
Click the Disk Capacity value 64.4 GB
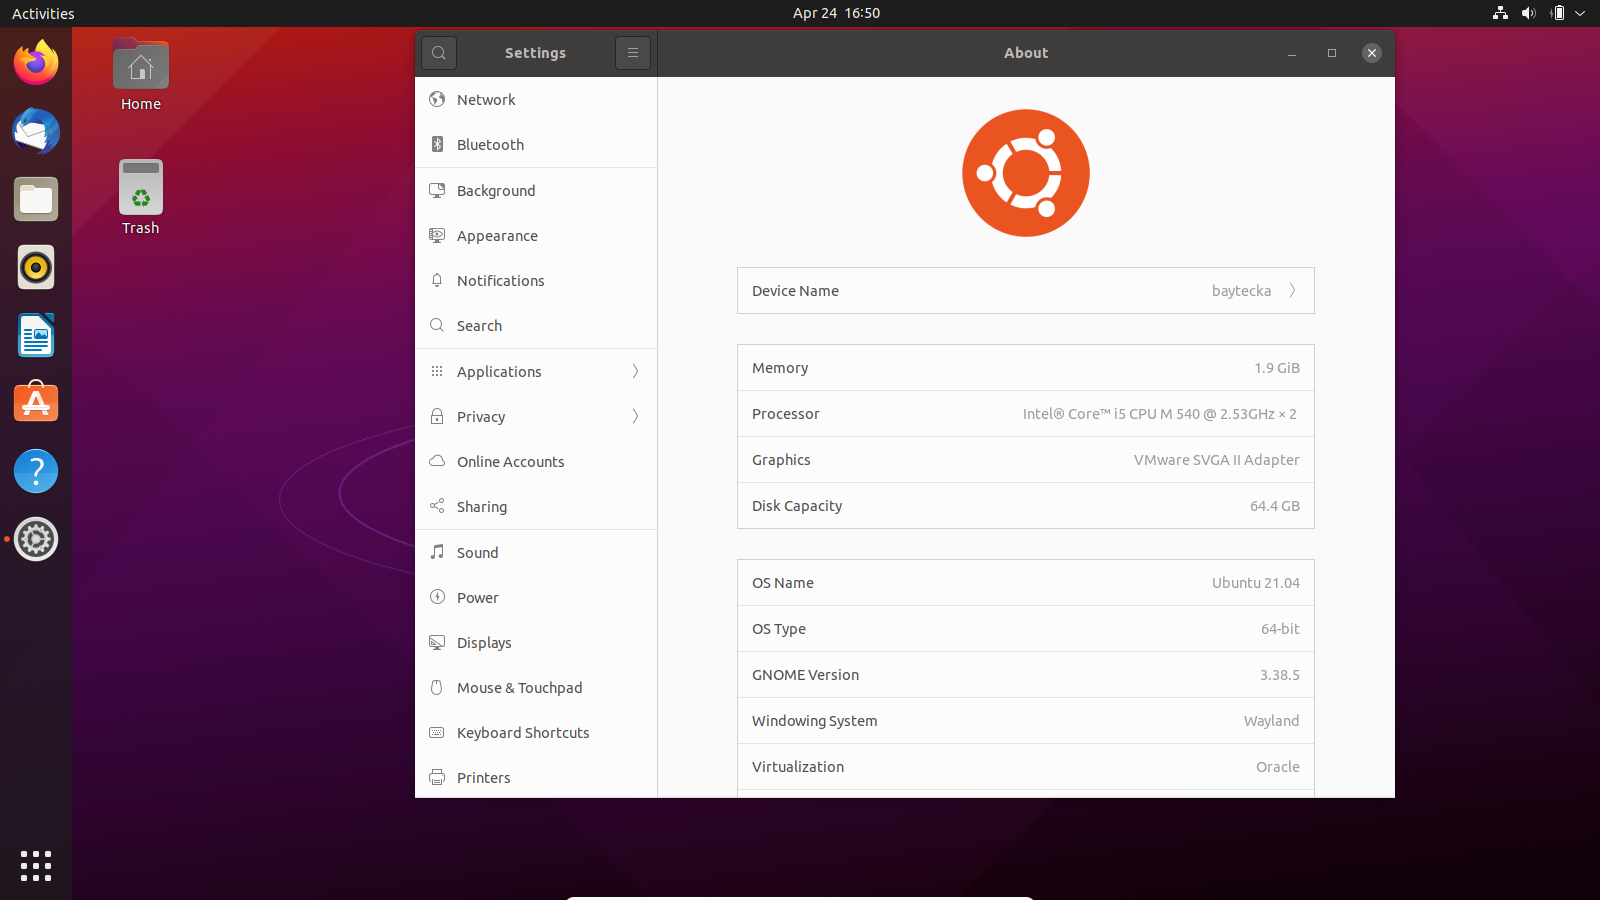coord(1275,506)
